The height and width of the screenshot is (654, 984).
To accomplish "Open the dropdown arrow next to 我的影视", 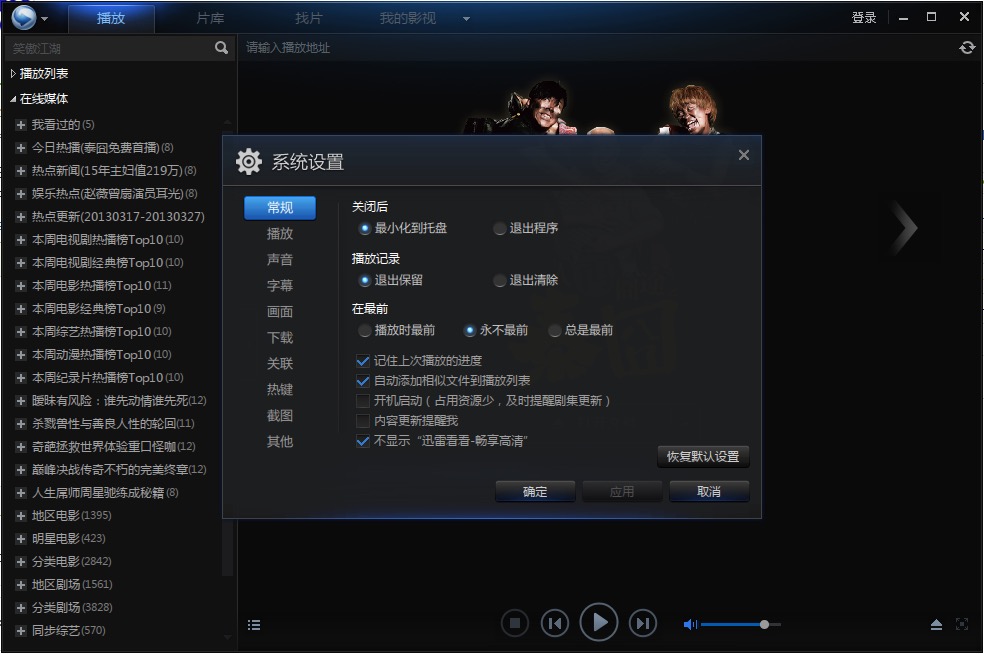I will pos(466,19).
